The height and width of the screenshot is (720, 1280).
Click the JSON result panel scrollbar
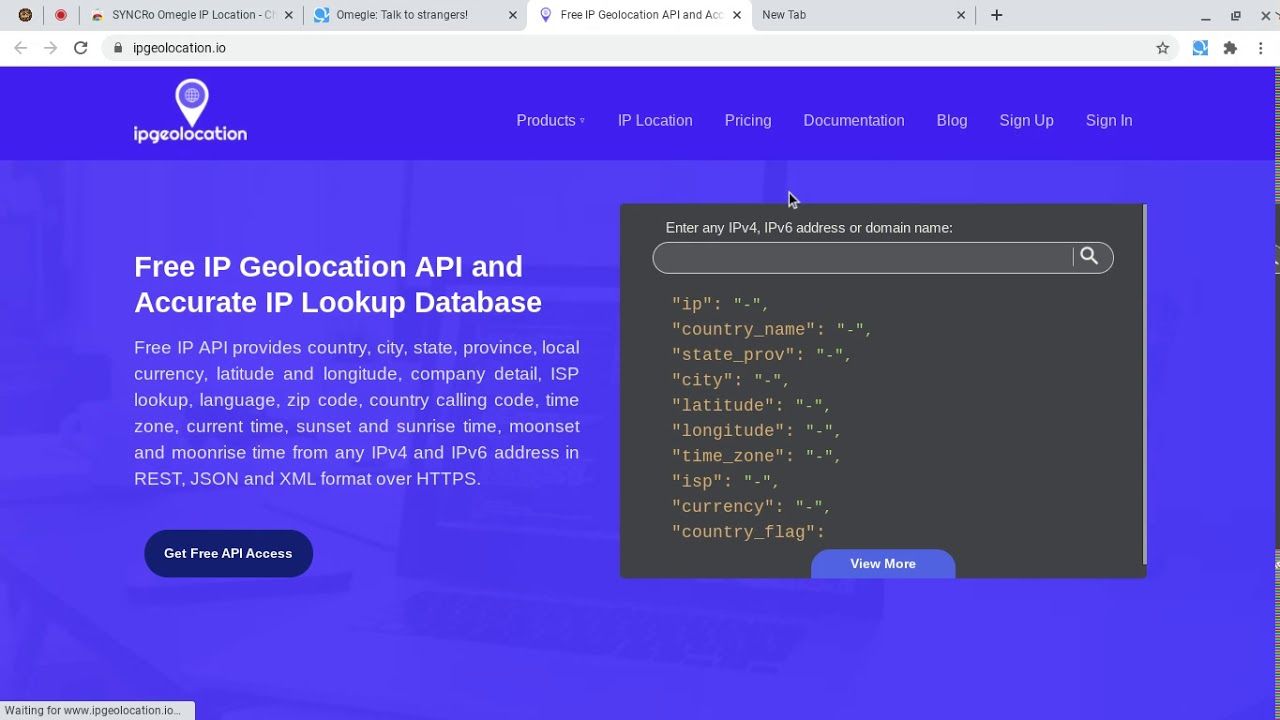pos(1144,385)
